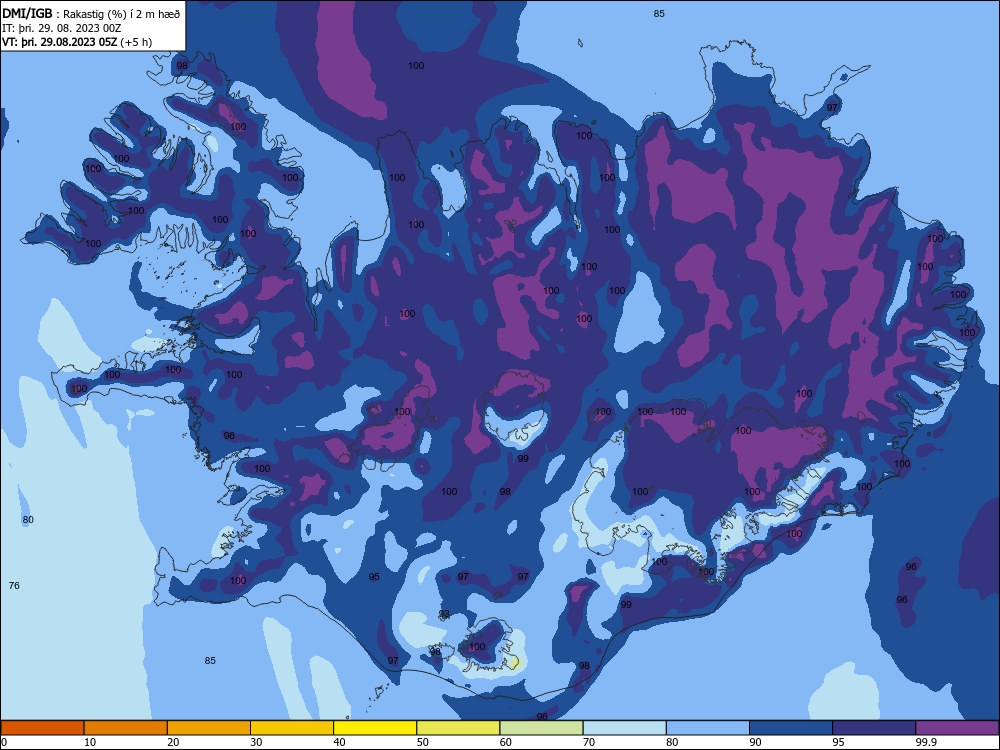Select the bright yellow 40–50 legend swatch
This screenshot has height=750, width=1000.
(x=375, y=728)
